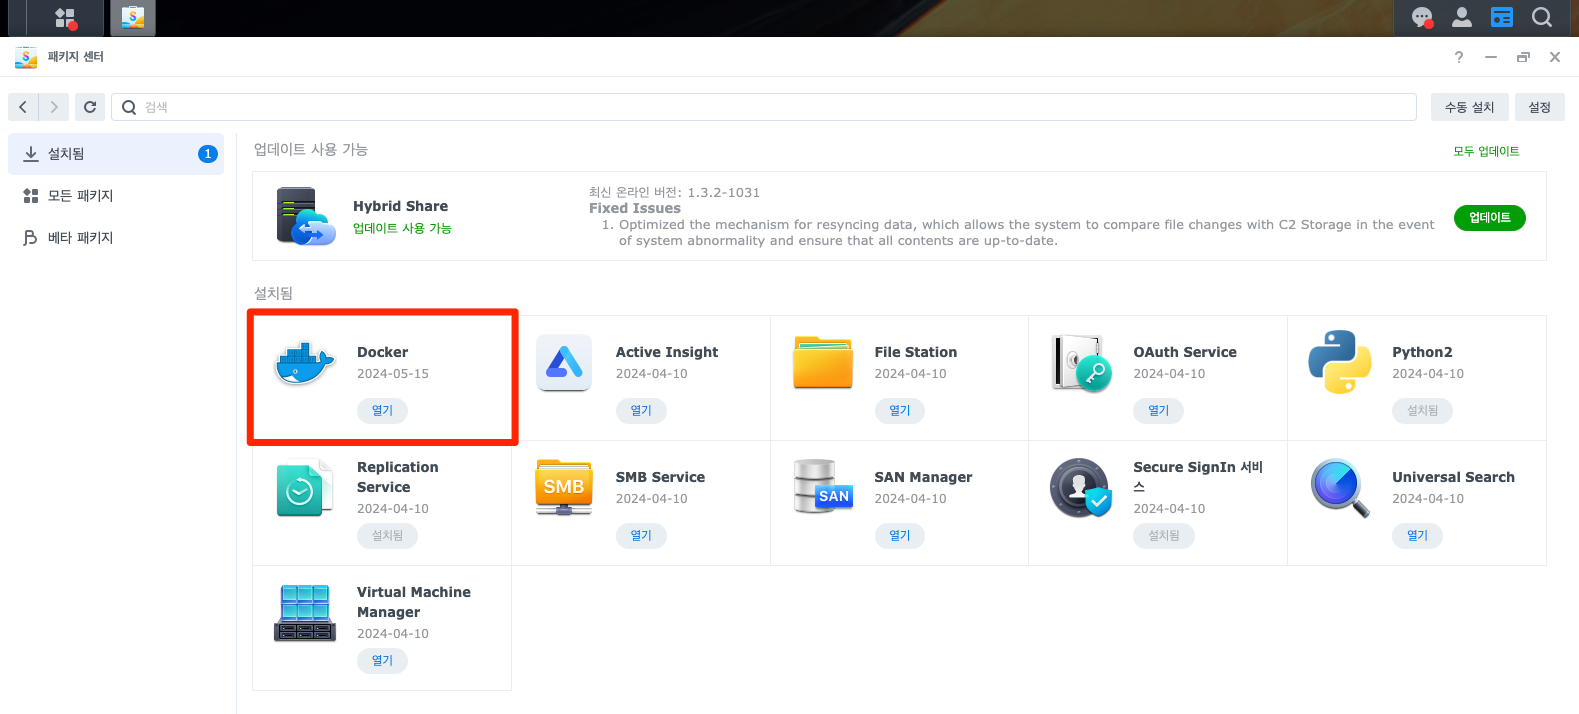The width and height of the screenshot is (1579, 714).
Task: Click the File Station folder icon
Action: [823, 362]
